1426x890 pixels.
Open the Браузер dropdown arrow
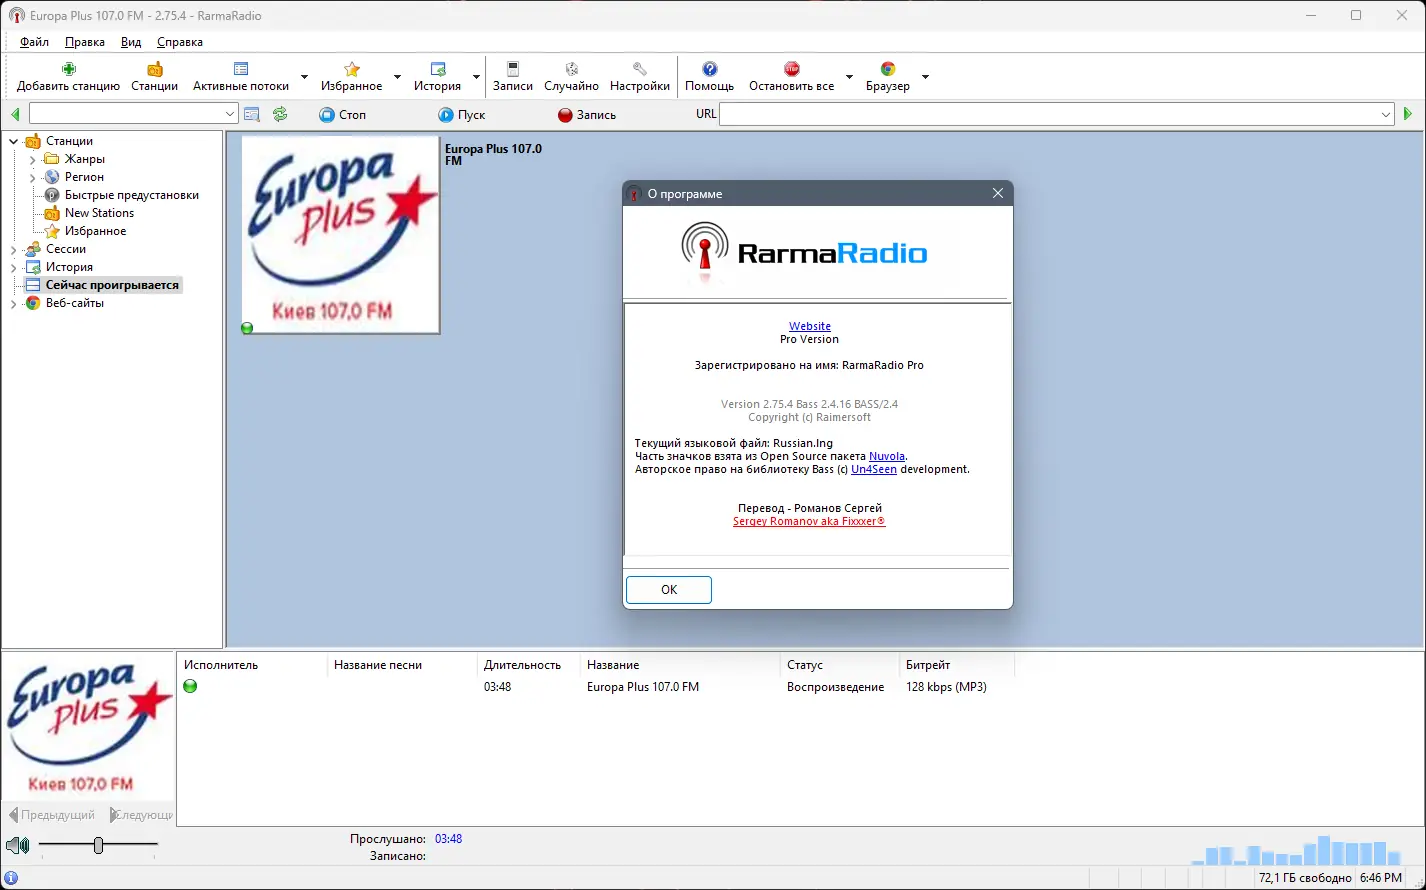[925, 77]
